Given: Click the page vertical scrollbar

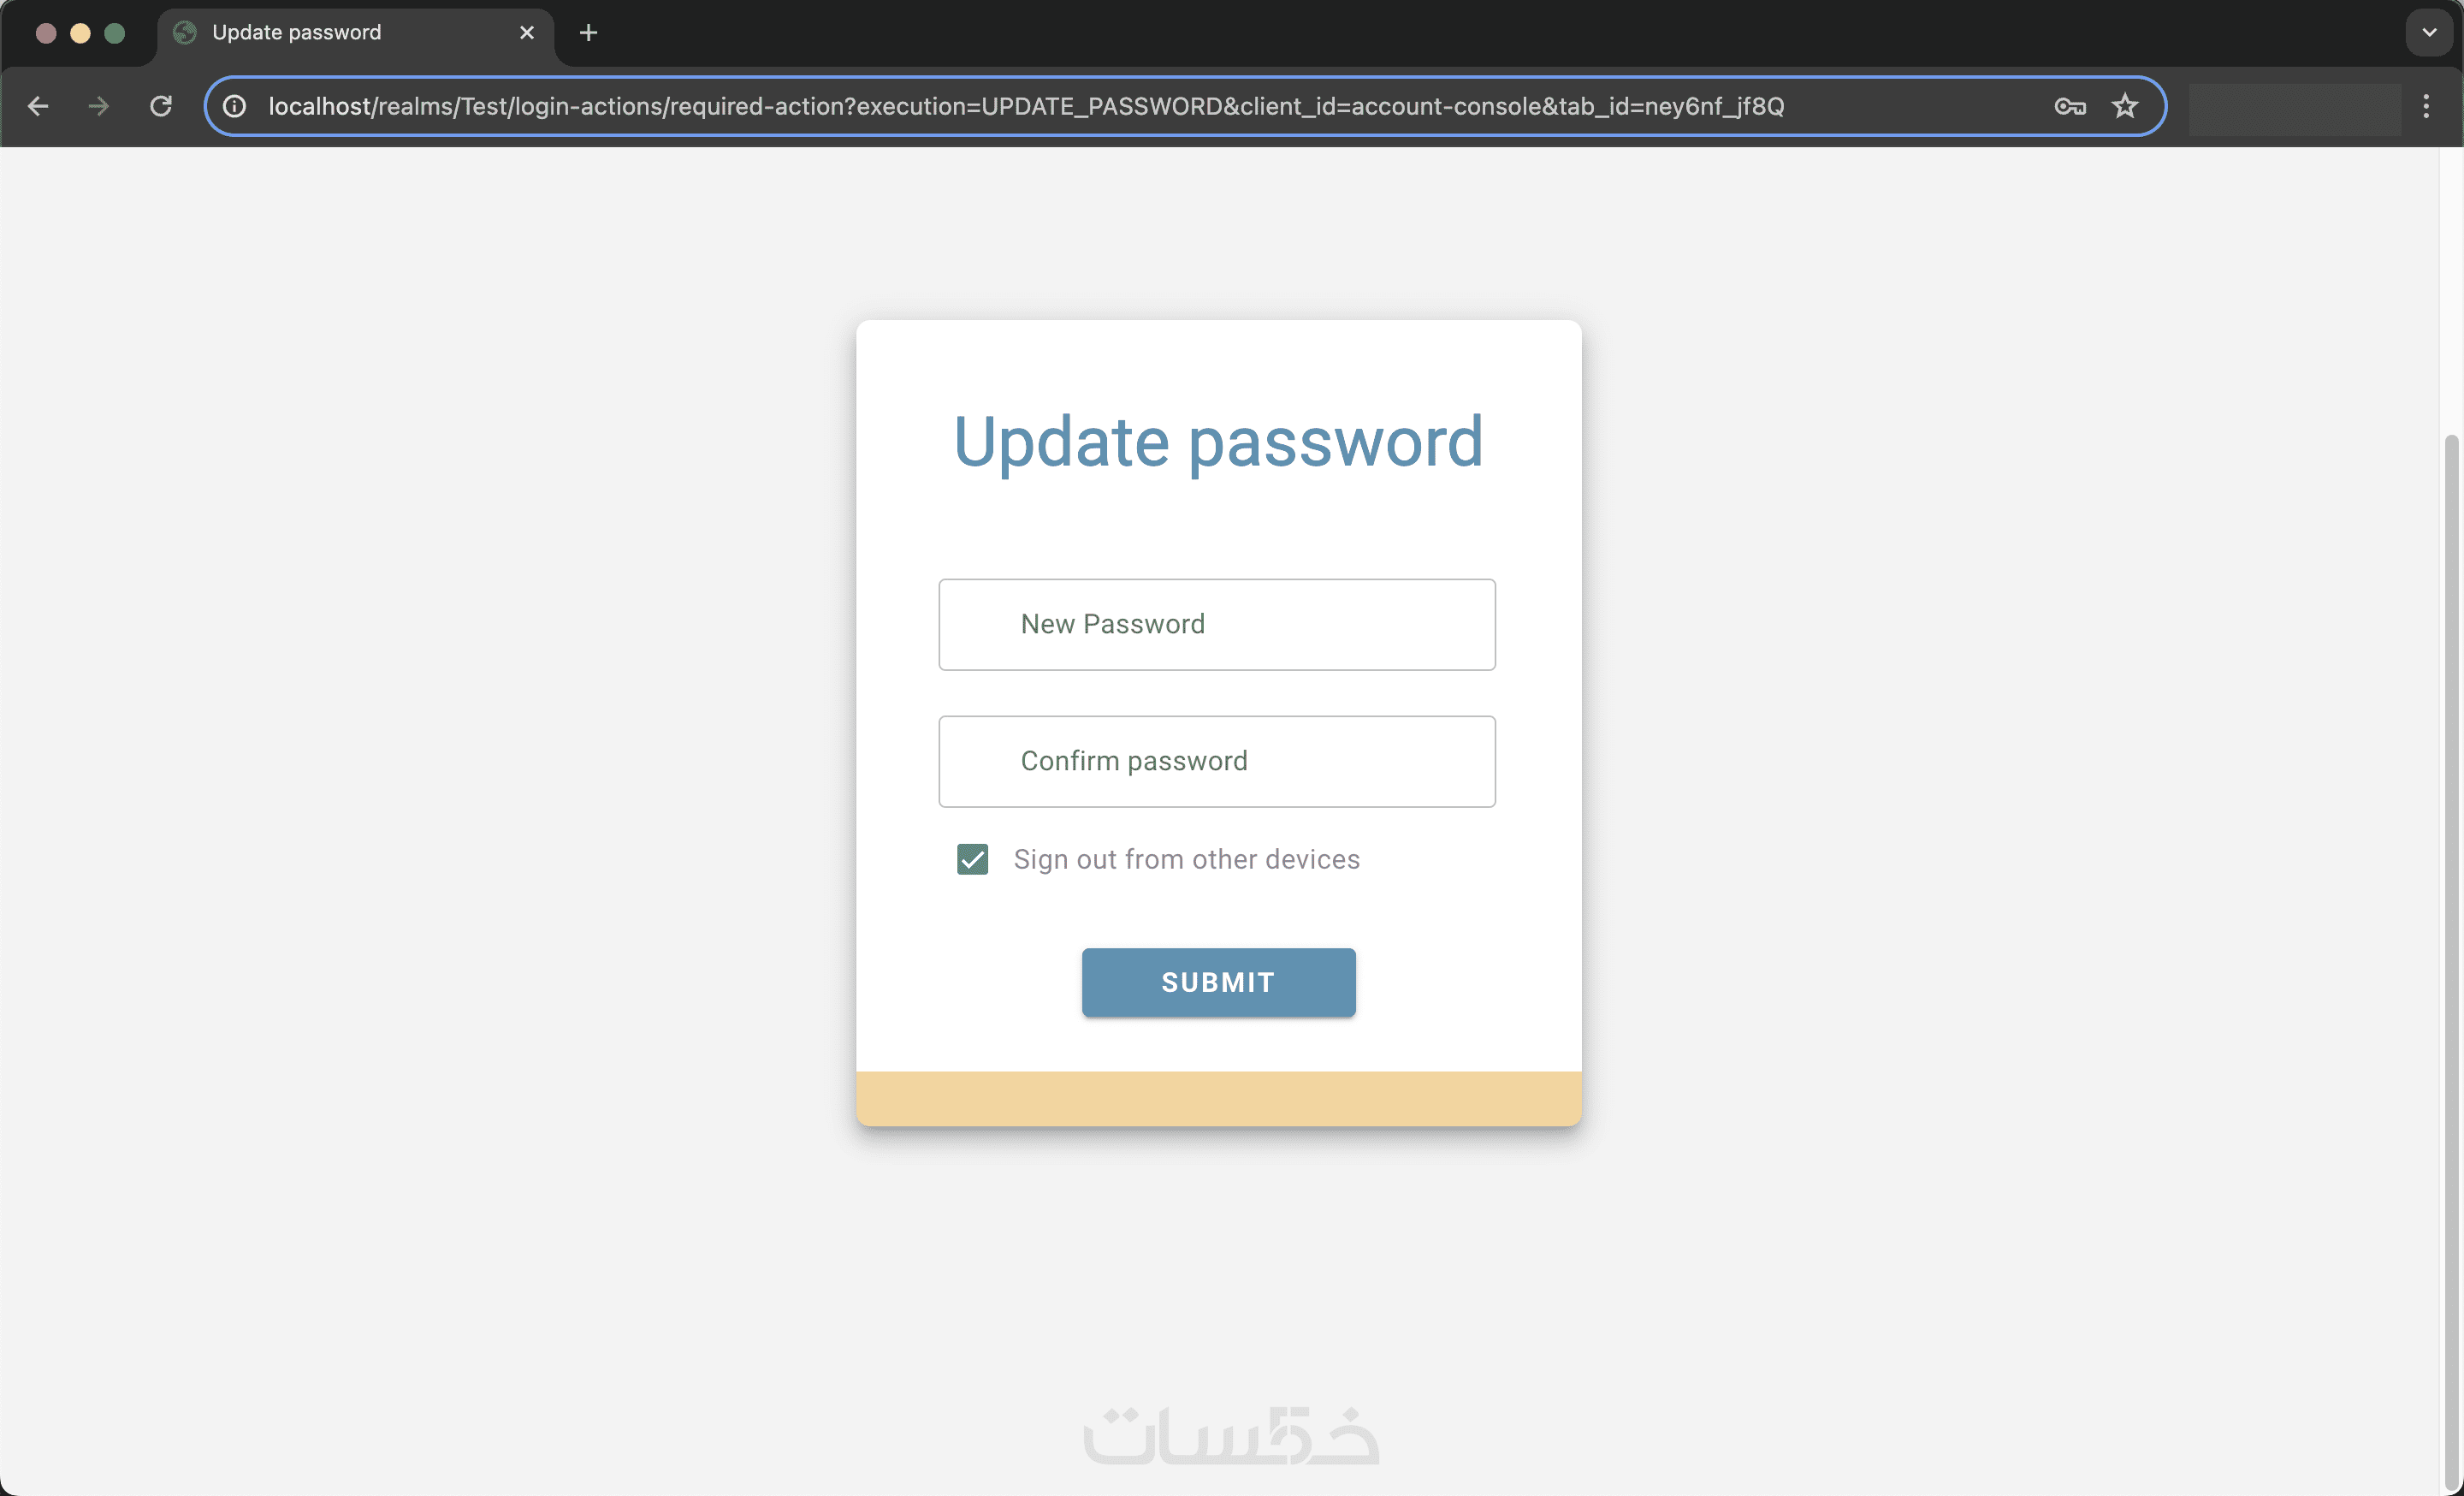Looking at the screenshot, I should (x=2450, y=960).
